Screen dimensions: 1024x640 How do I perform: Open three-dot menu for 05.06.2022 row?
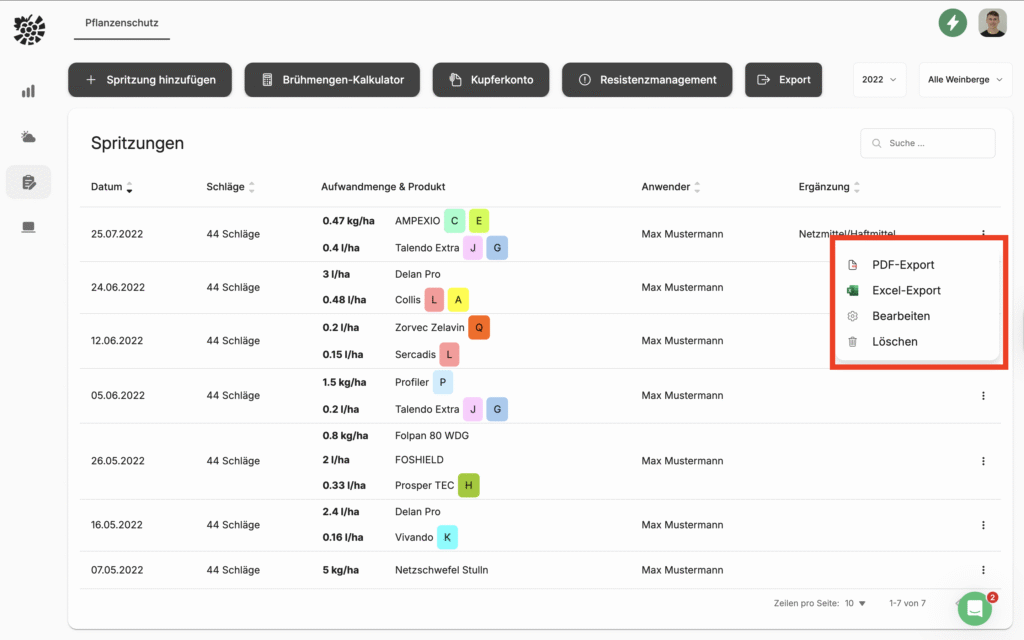click(983, 396)
